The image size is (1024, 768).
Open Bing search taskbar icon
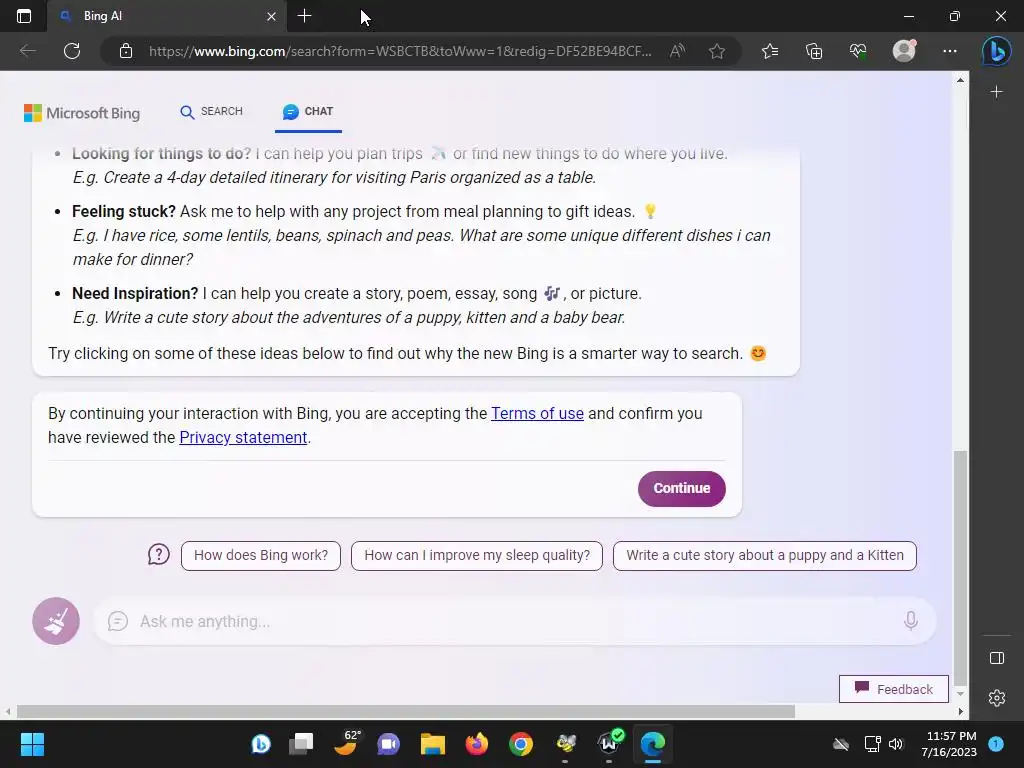coord(261,744)
